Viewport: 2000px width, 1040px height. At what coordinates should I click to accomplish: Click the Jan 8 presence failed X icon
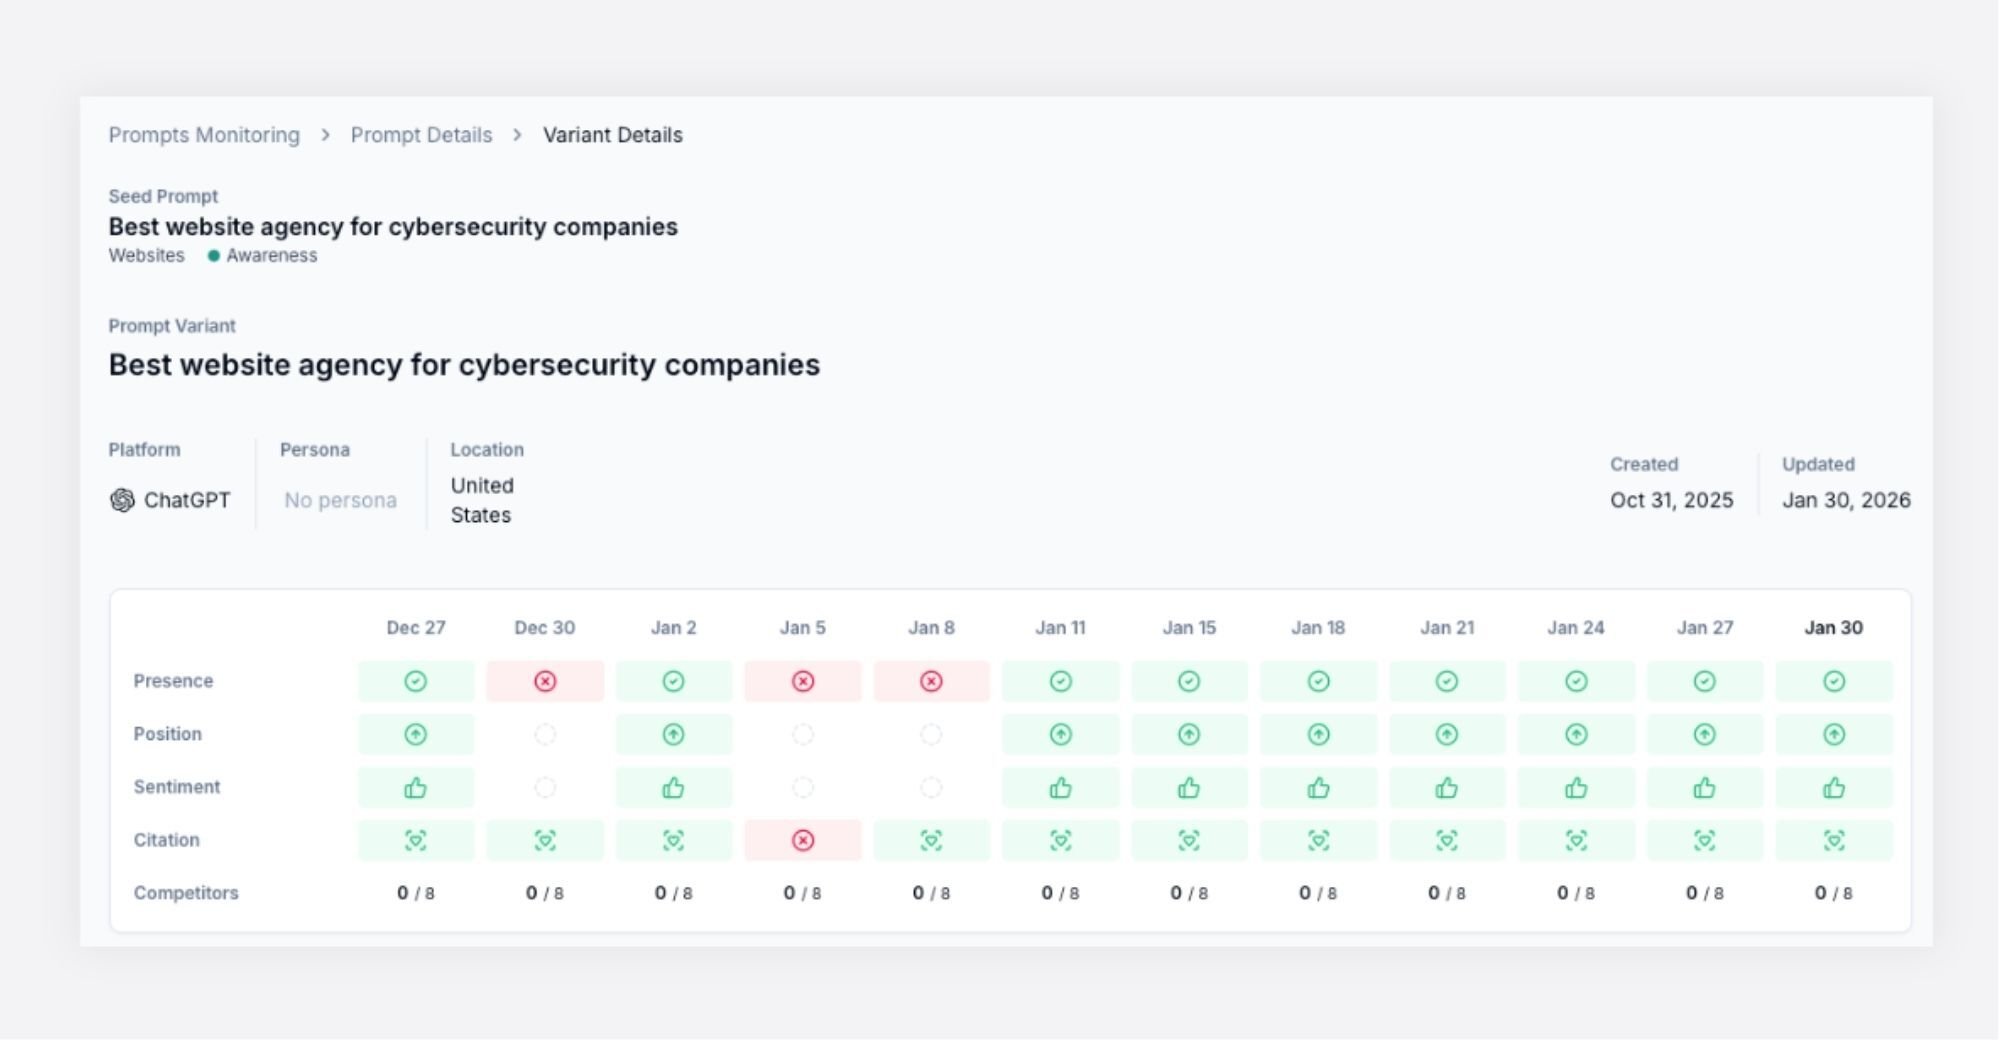pos(931,681)
